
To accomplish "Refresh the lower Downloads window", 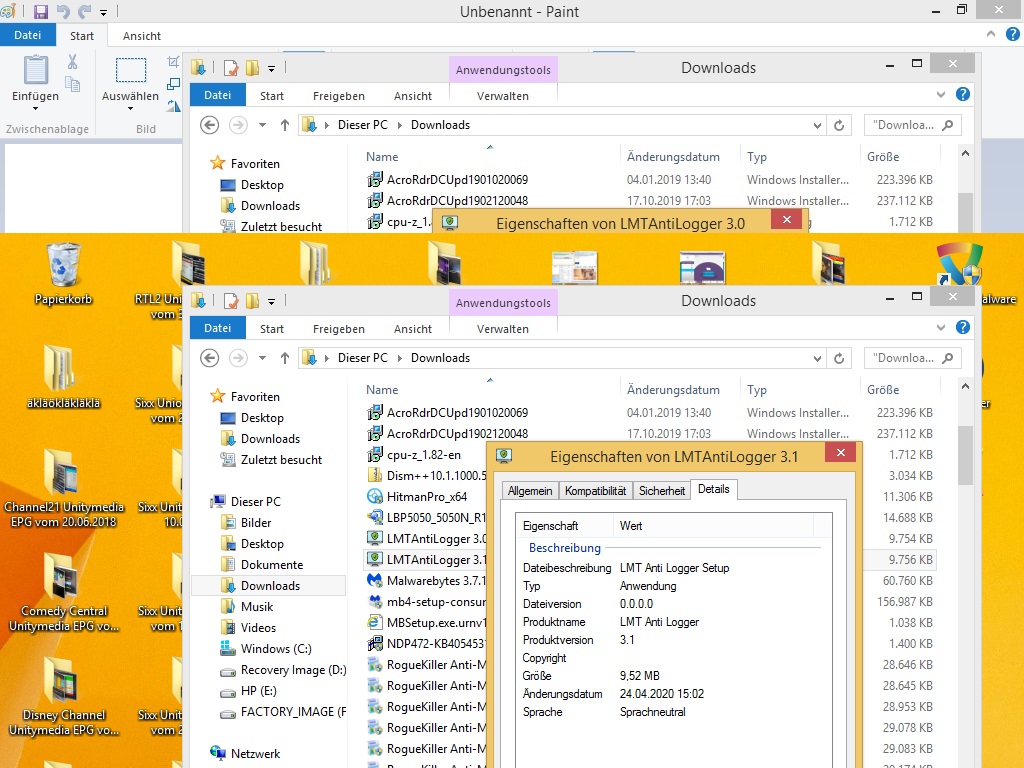I will point(839,358).
